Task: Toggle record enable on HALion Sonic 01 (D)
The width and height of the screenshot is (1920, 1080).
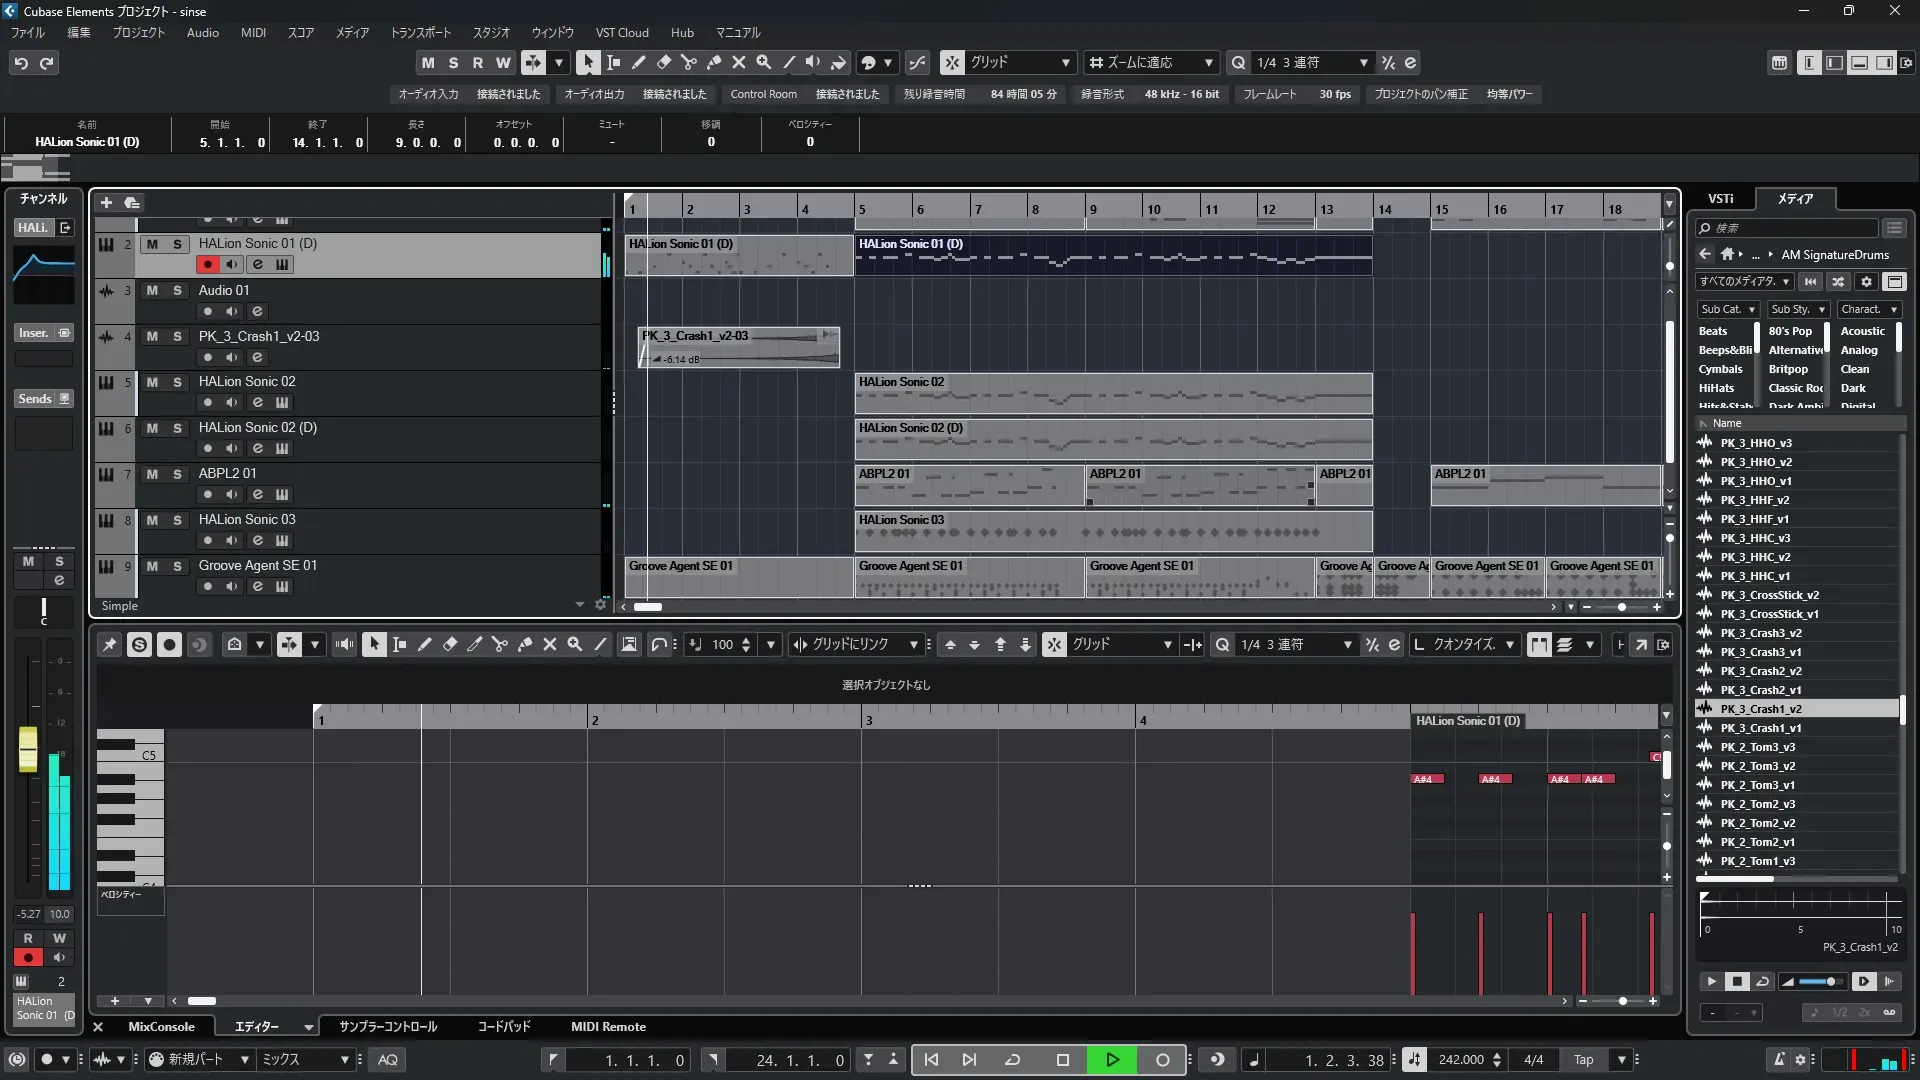Action: click(x=207, y=265)
